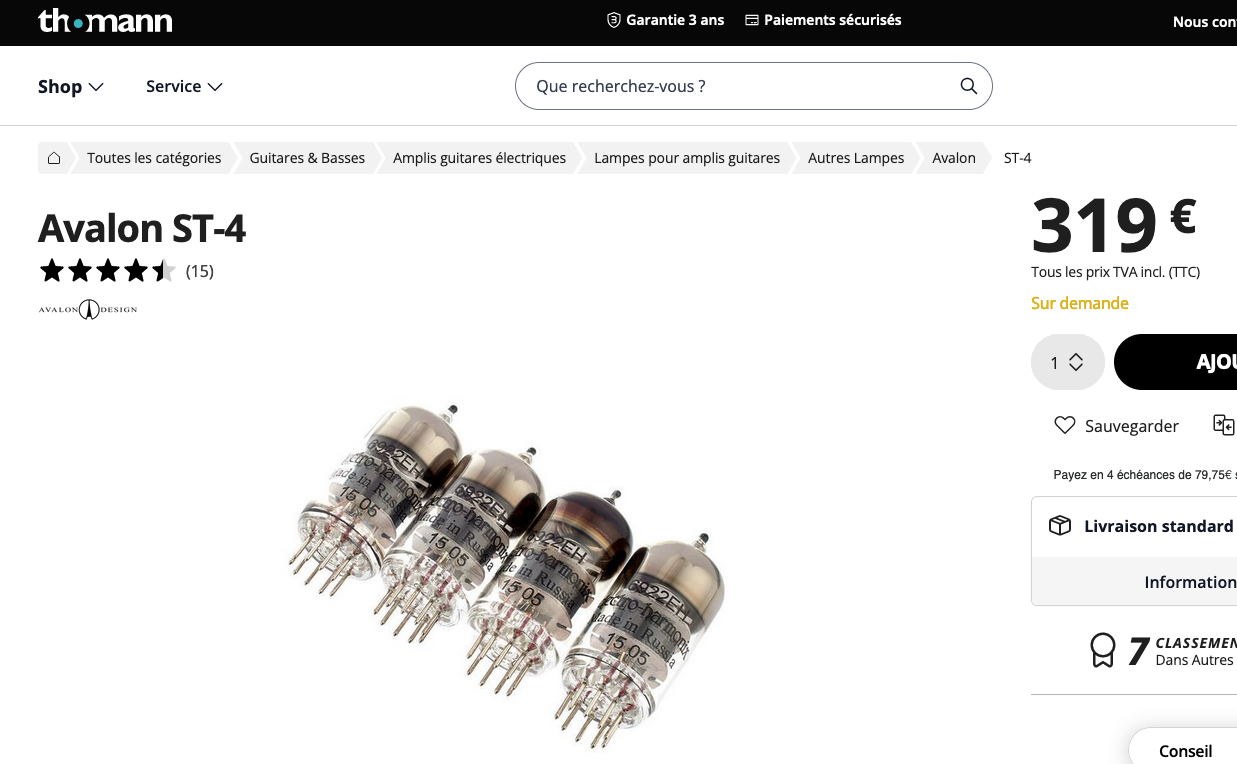This screenshot has height=764, width=1237.
Task: Click the star rating display
Action: [108, 271]
